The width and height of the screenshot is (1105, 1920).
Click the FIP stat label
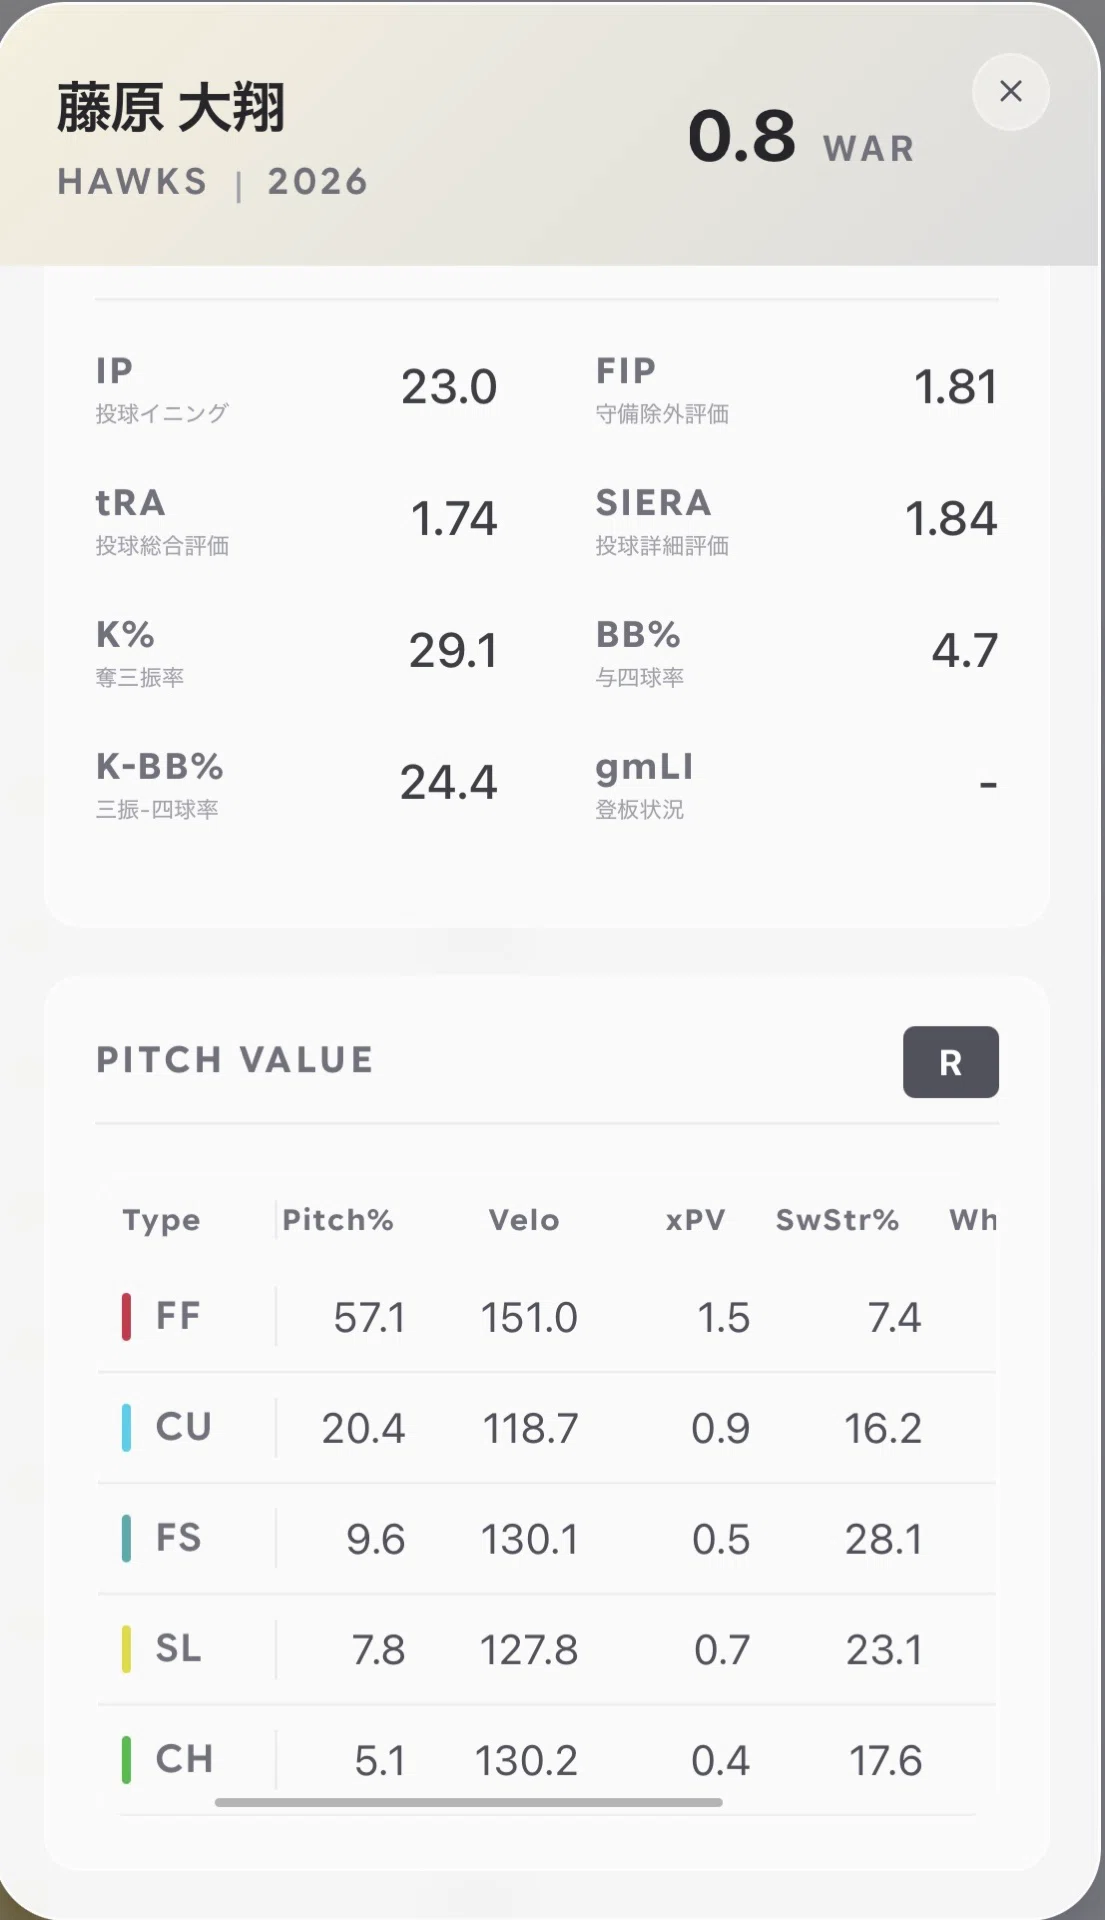pyautogui.click(x=626, y=371)
